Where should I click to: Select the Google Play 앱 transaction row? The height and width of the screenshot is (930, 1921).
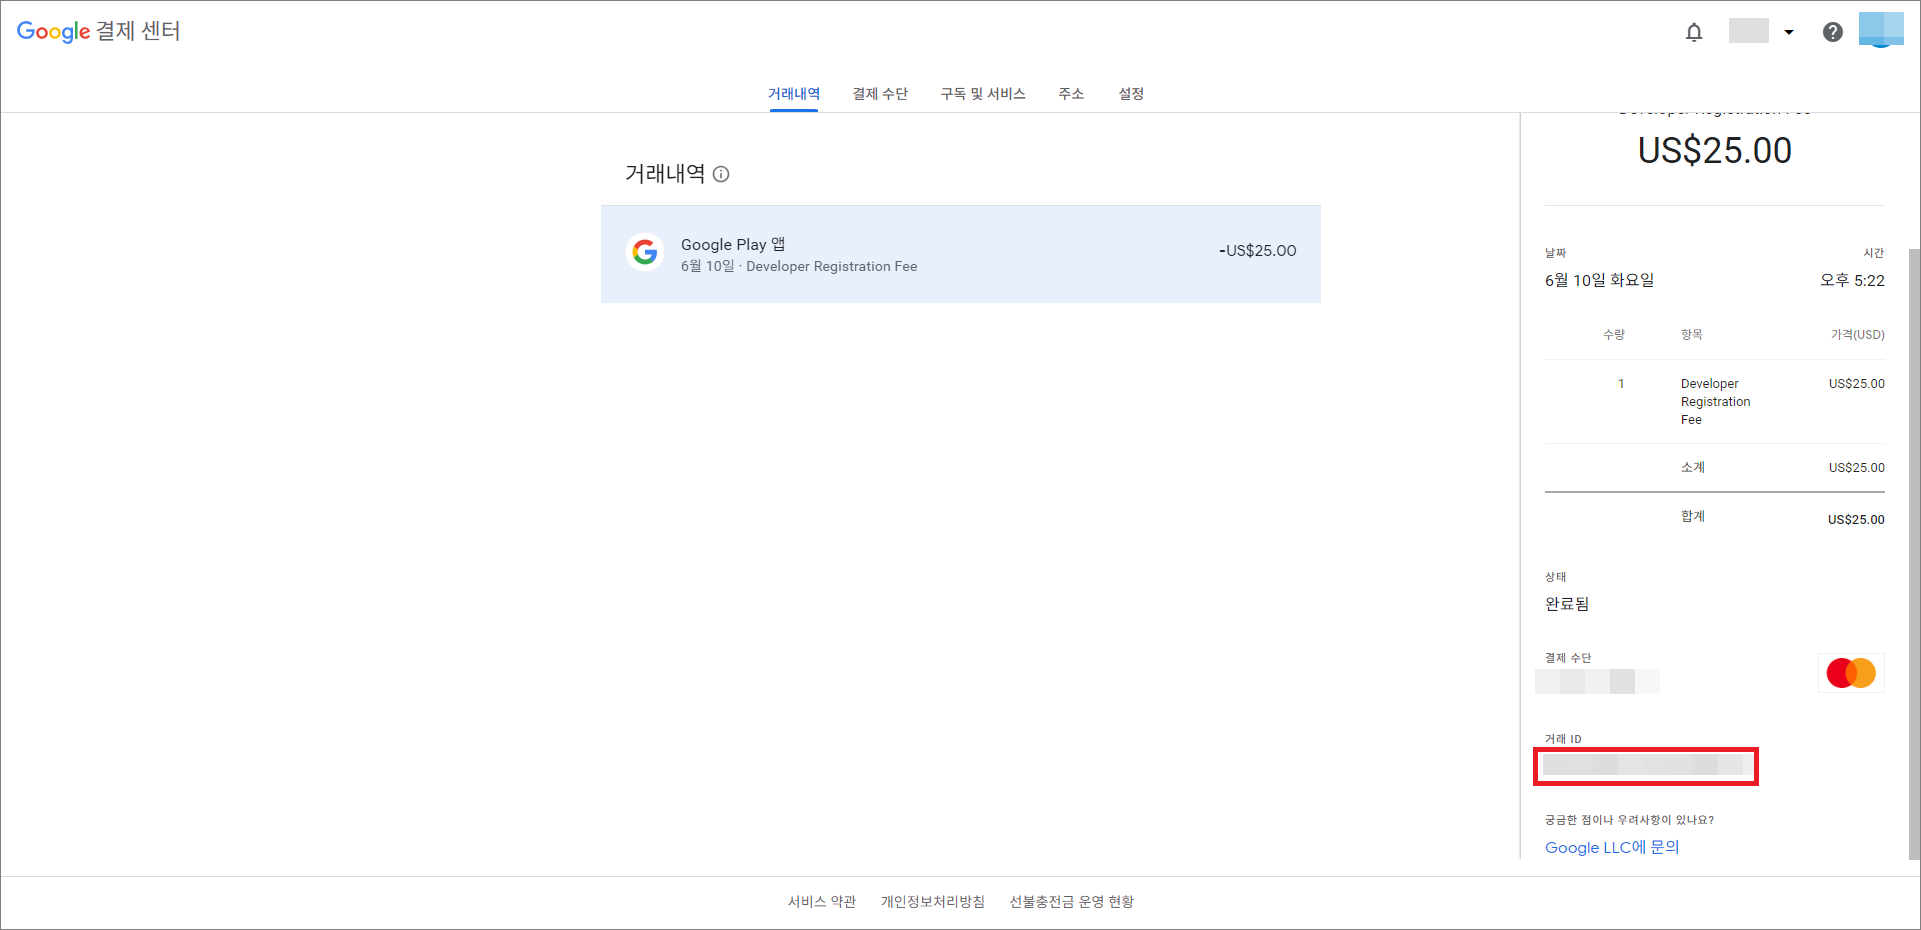click(x=961, y=254)
